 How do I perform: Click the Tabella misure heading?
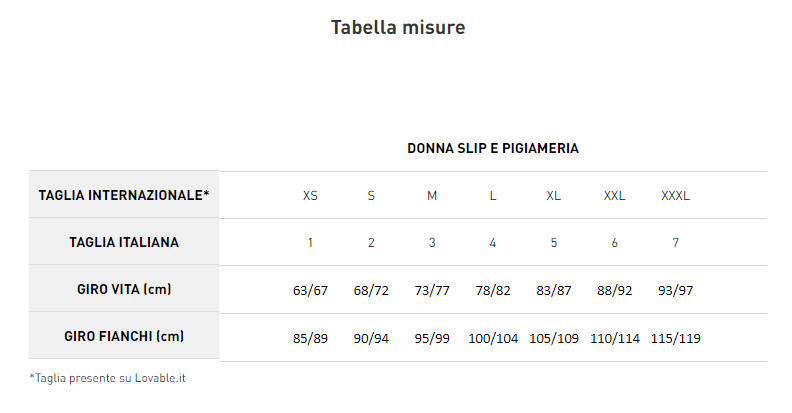click(x=397, y=28)
